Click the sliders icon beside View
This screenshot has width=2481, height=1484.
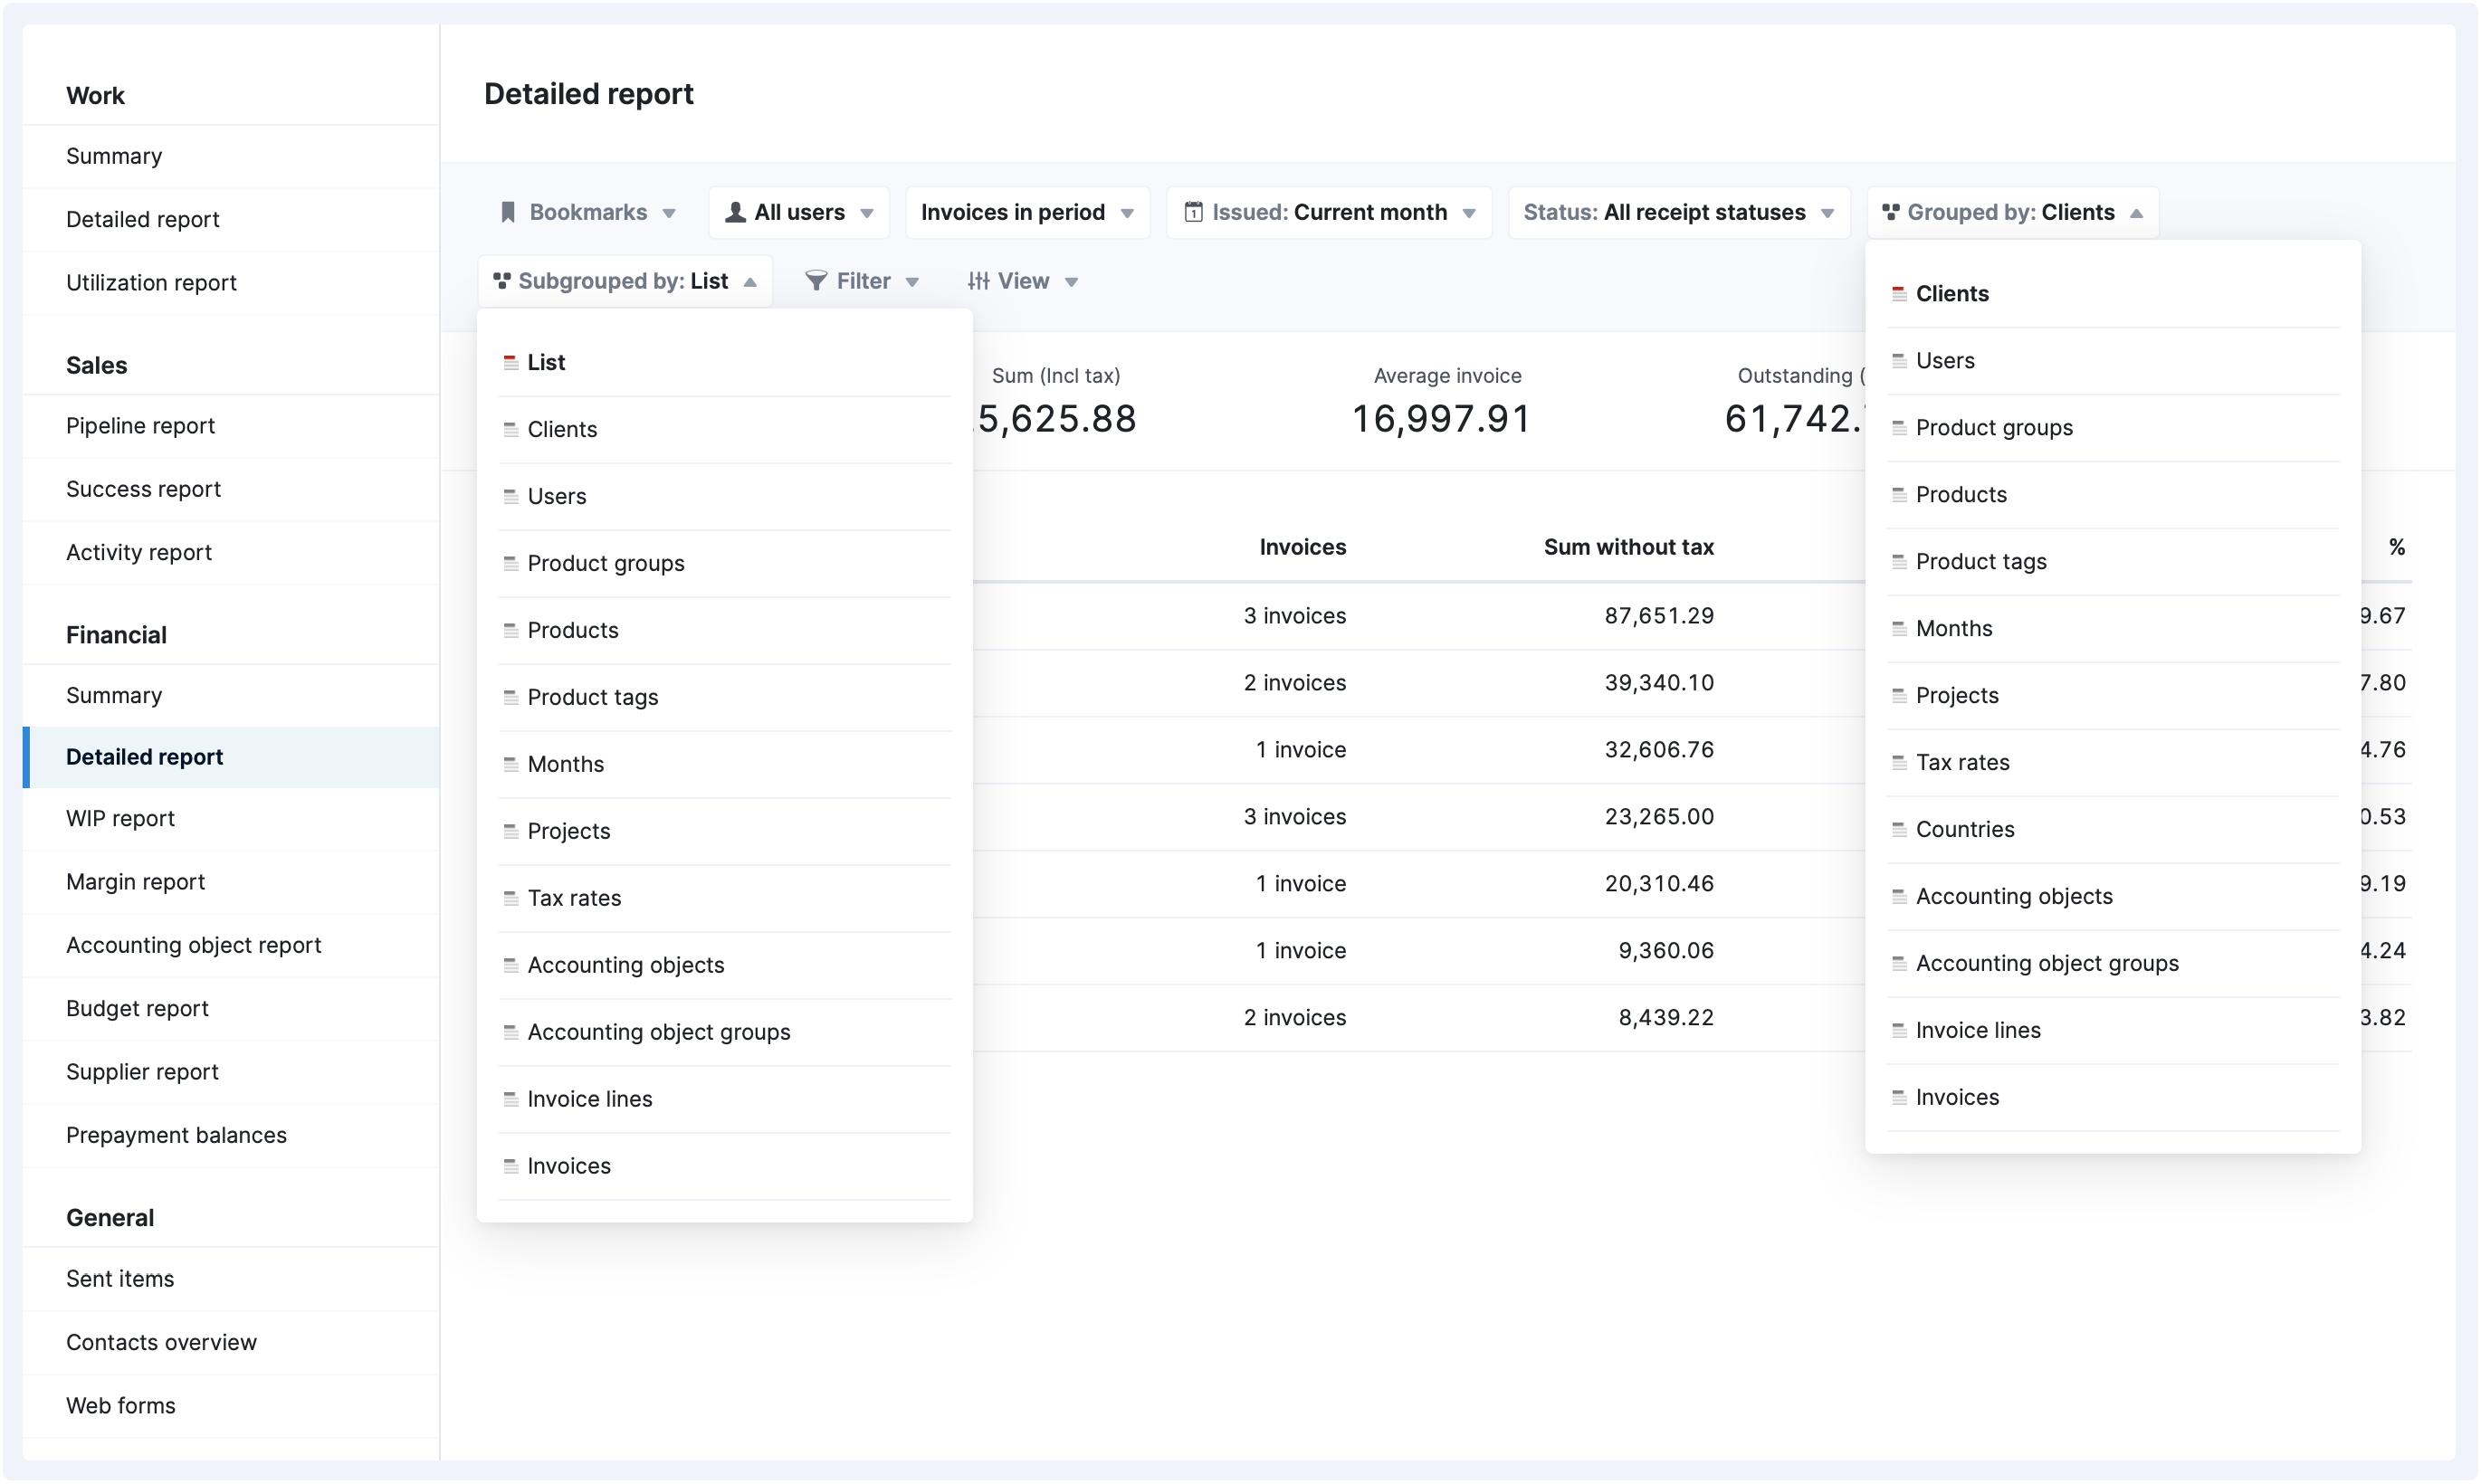(x=978, y=281)
